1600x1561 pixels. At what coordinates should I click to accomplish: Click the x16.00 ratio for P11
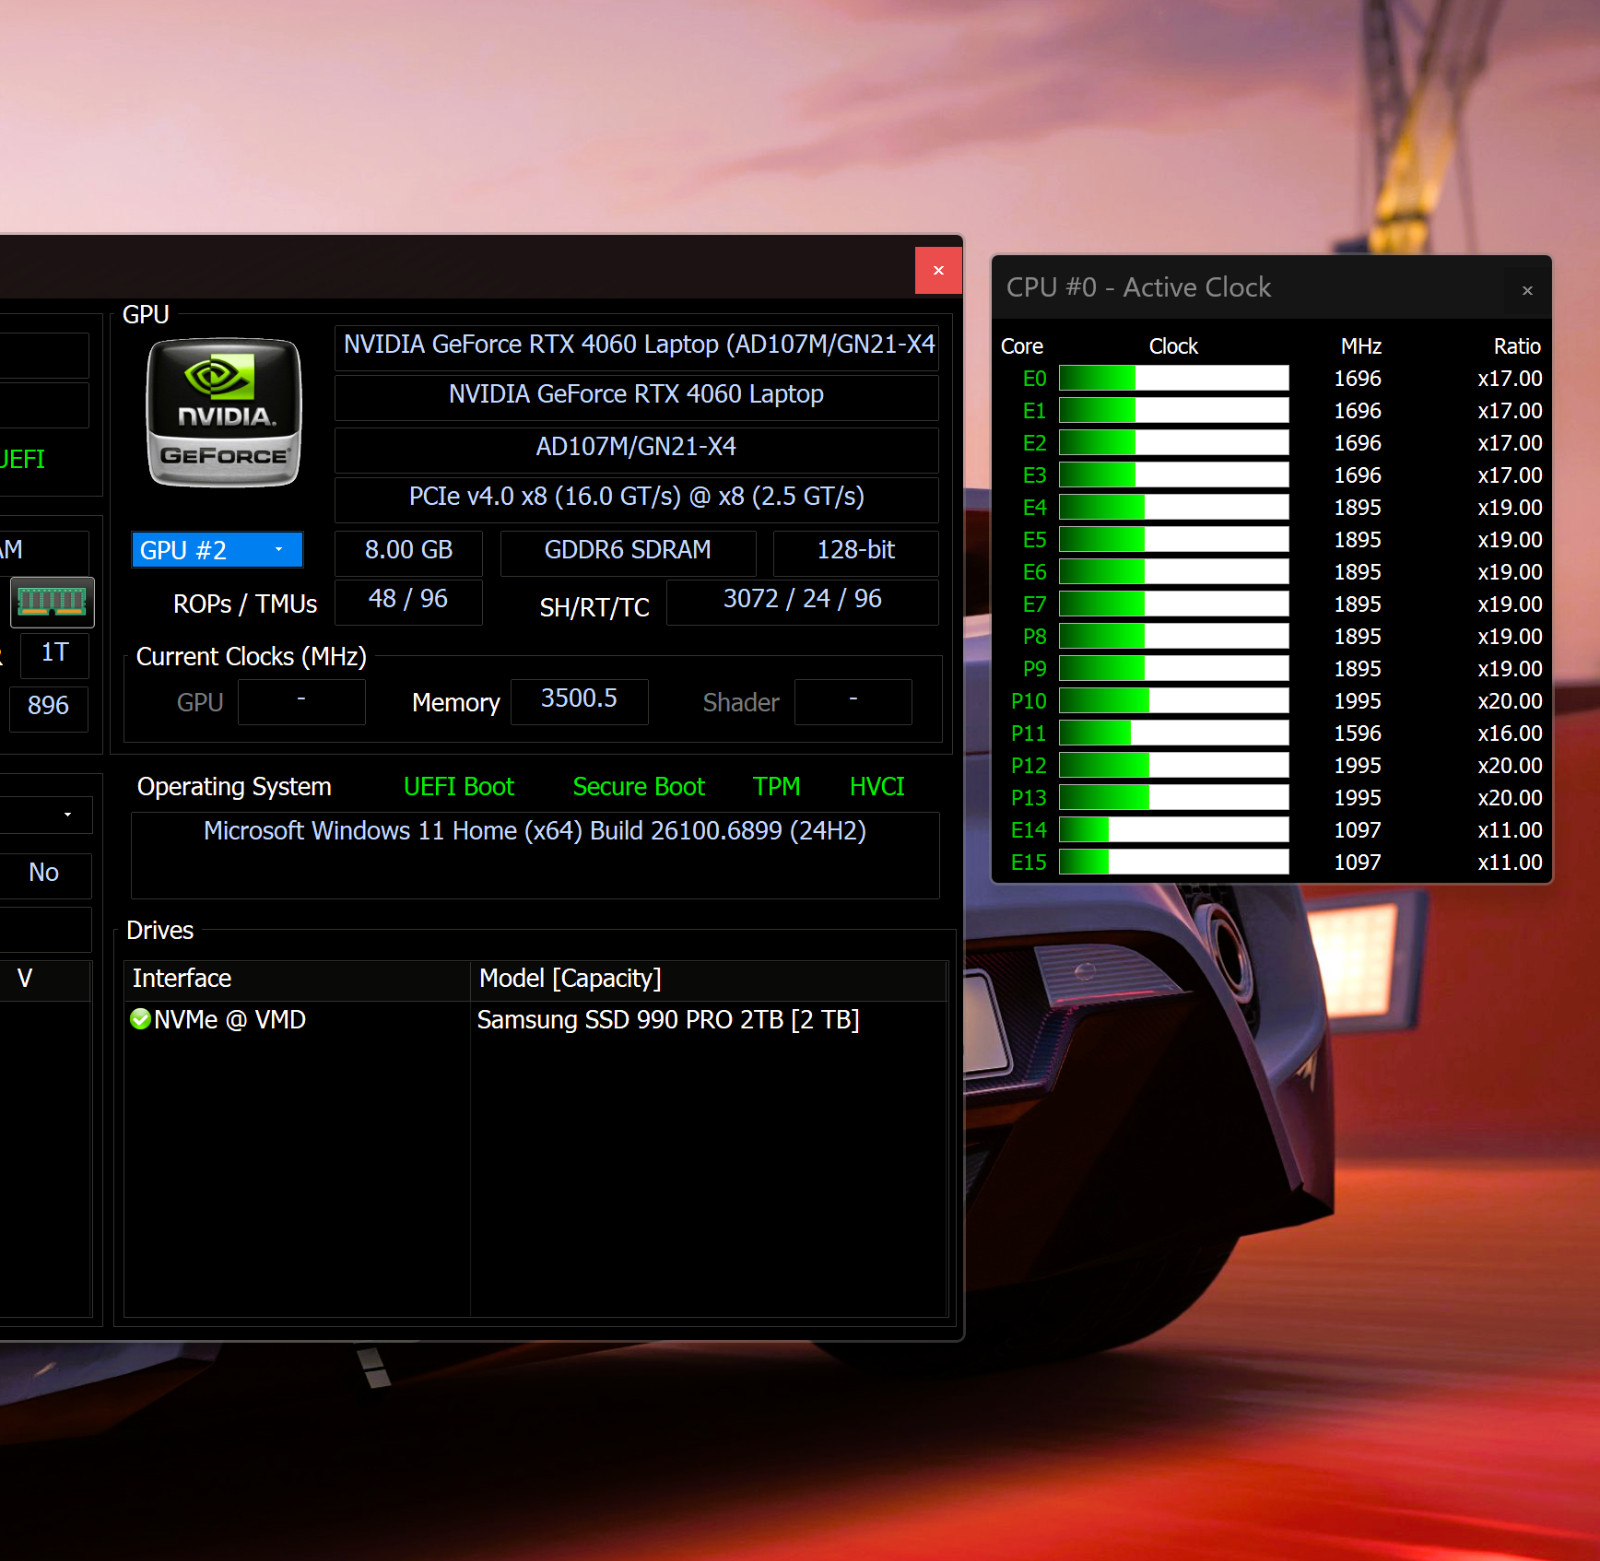pos(1510,734)
